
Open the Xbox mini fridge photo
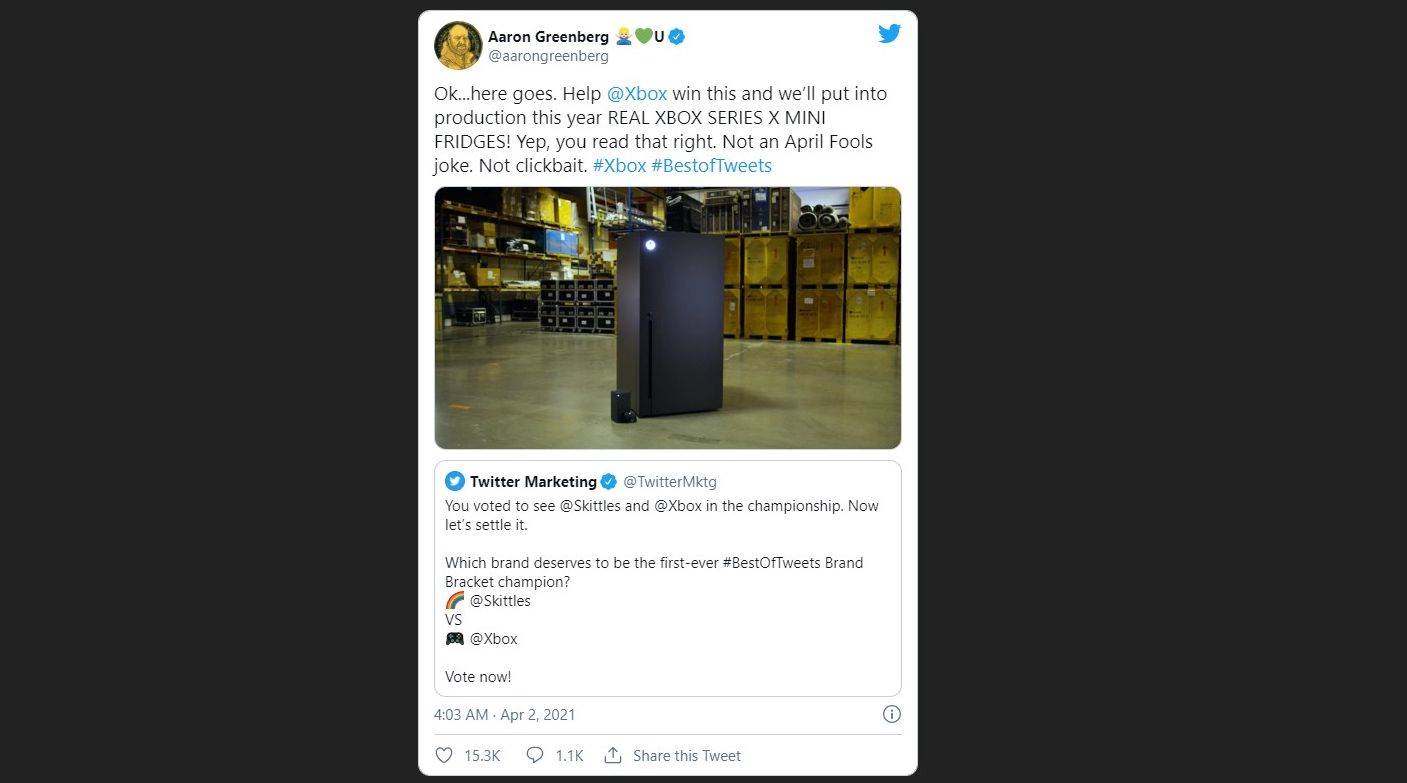[x=668, y=318]
